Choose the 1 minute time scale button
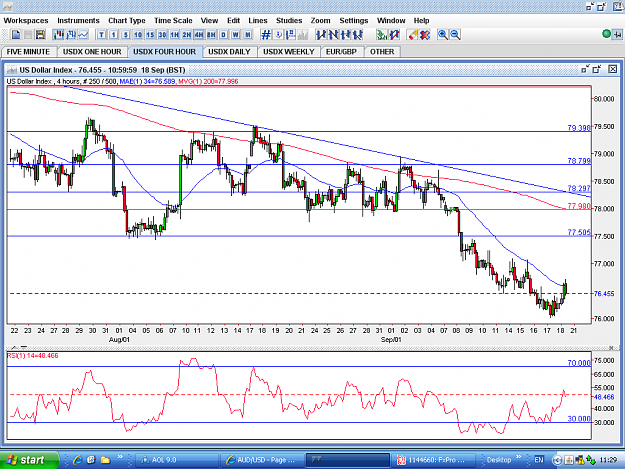Viewport: 625px width, 469px height. (x=114, y=35)
